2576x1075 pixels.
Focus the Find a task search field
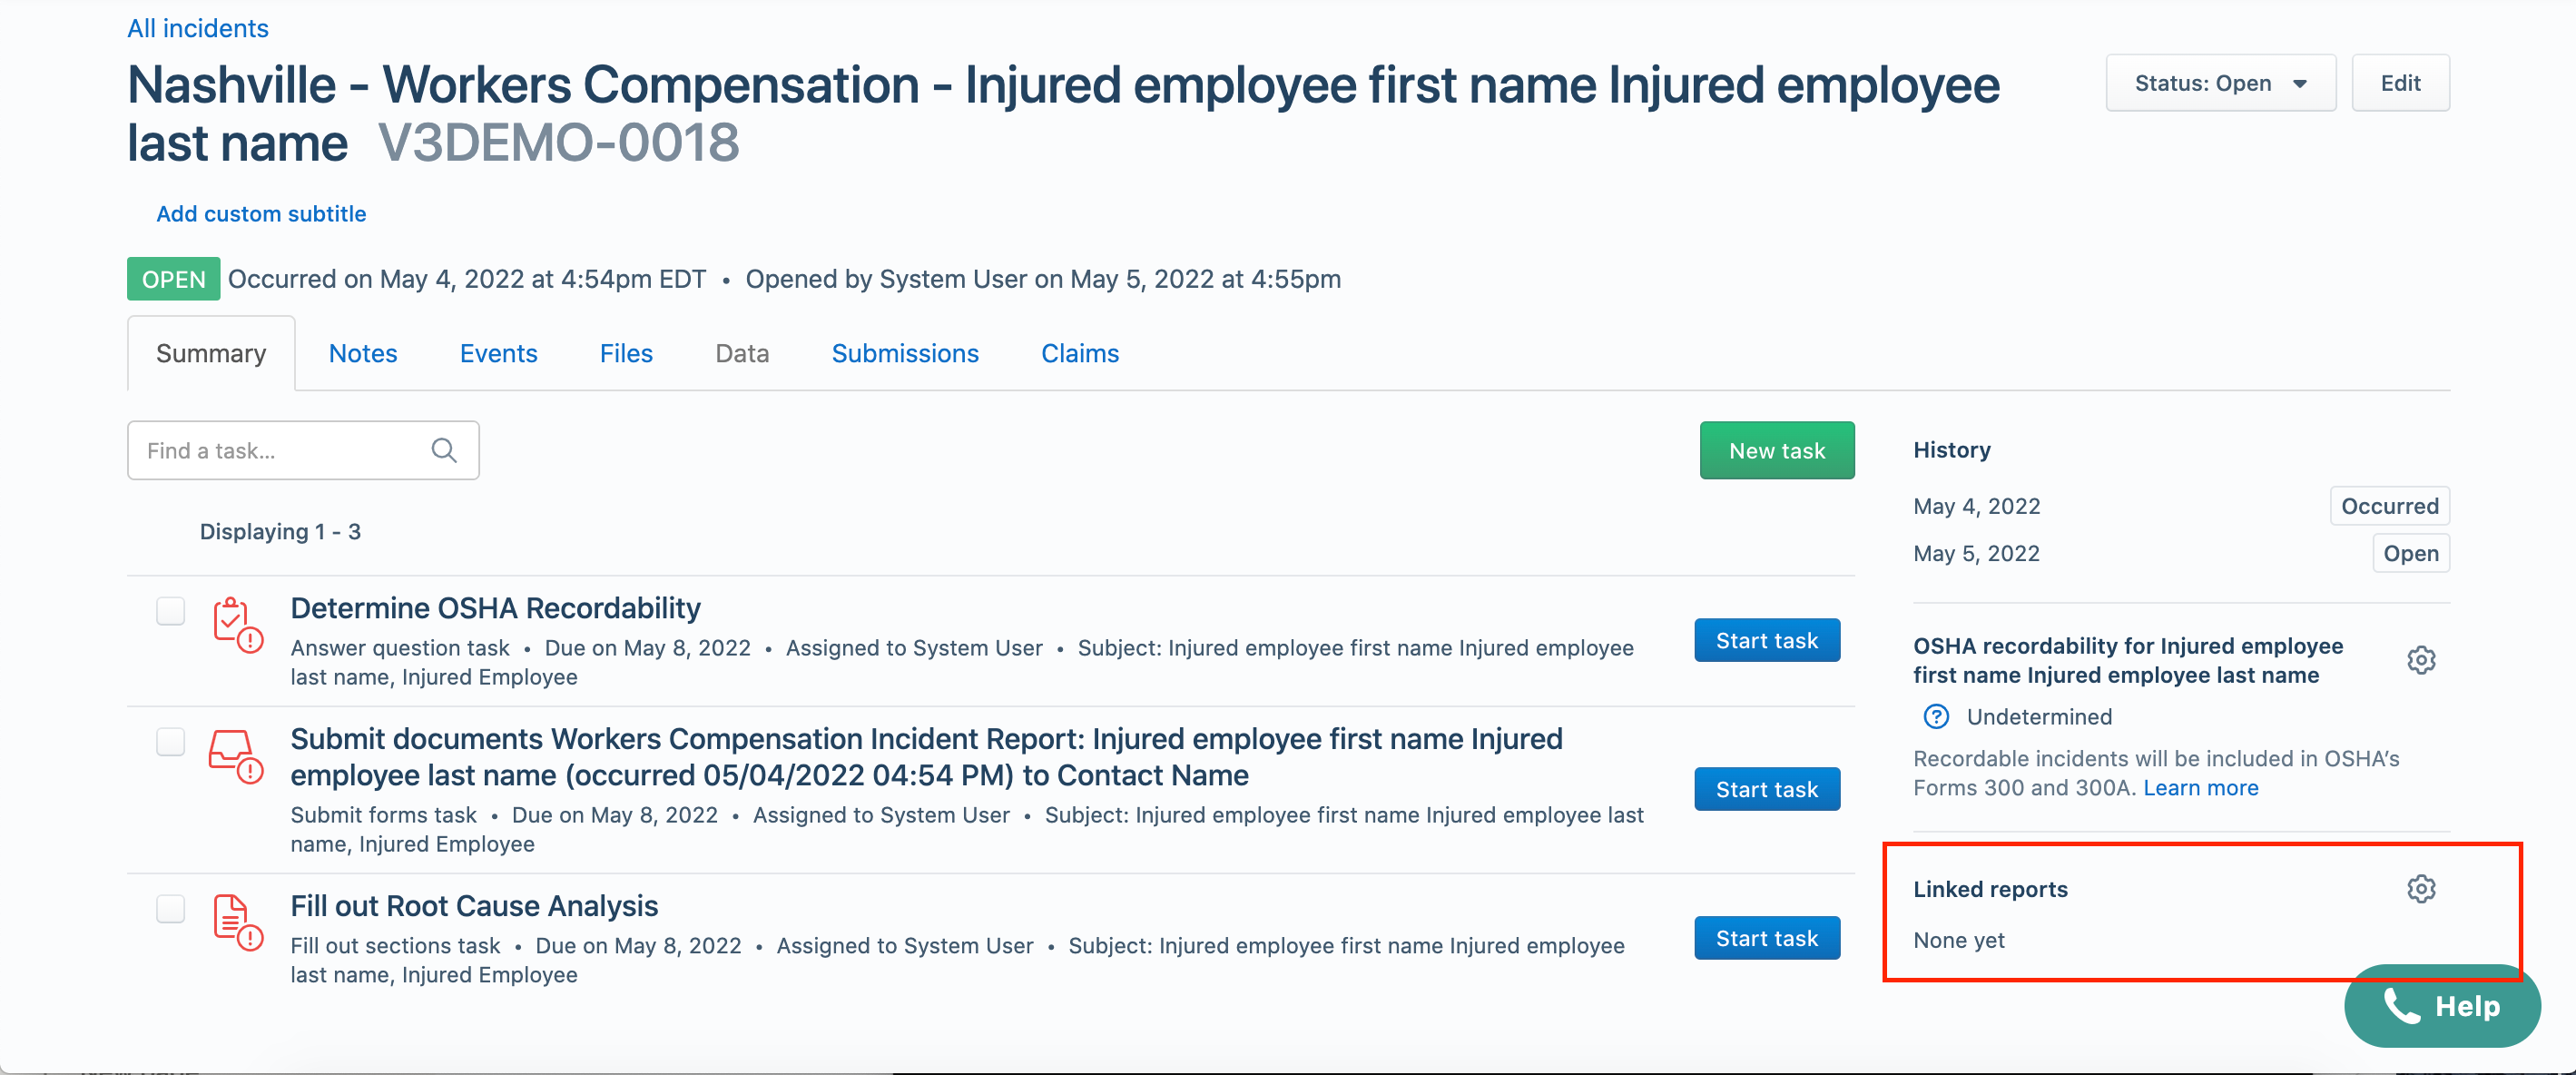click(x=303, y=451)
